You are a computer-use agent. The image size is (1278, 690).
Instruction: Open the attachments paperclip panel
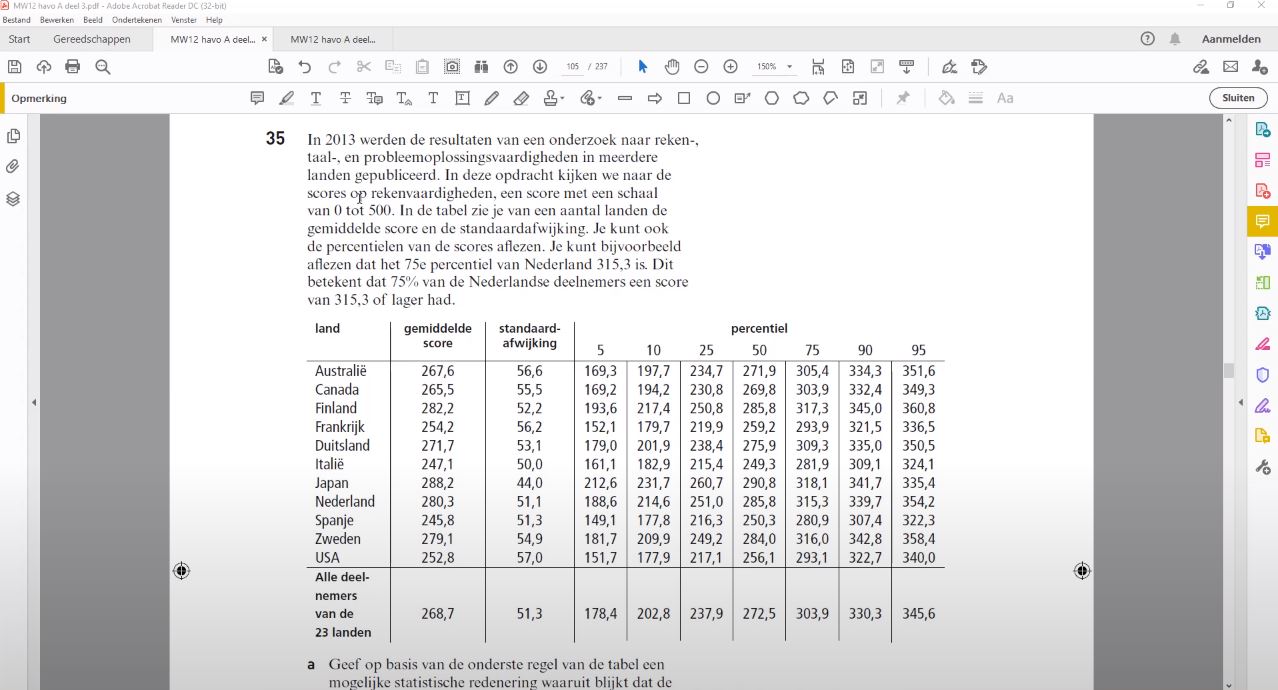[13, 167]
